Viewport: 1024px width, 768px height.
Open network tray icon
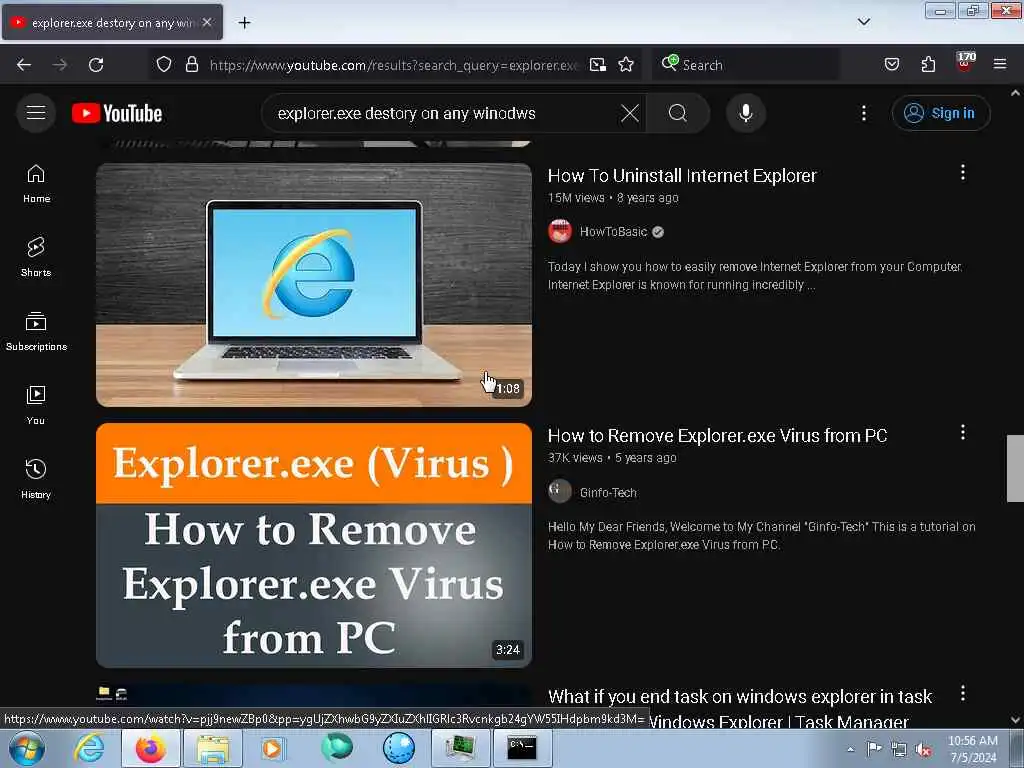click(899, 750)
